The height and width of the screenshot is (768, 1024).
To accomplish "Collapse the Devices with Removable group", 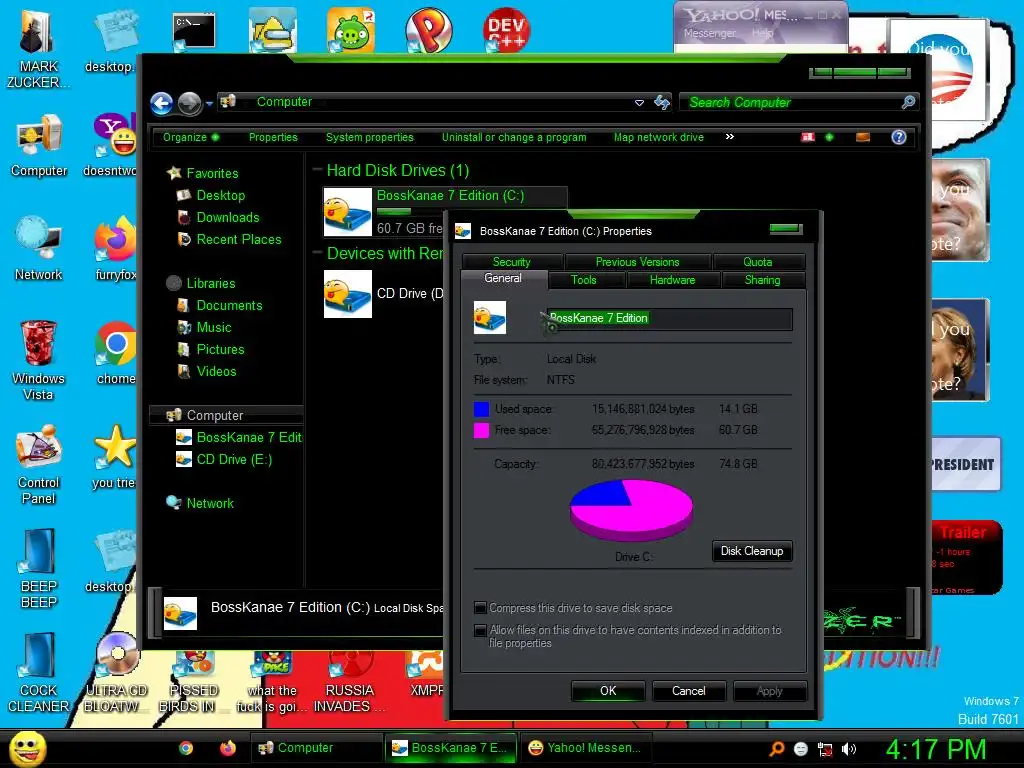I will click(318, 253).
